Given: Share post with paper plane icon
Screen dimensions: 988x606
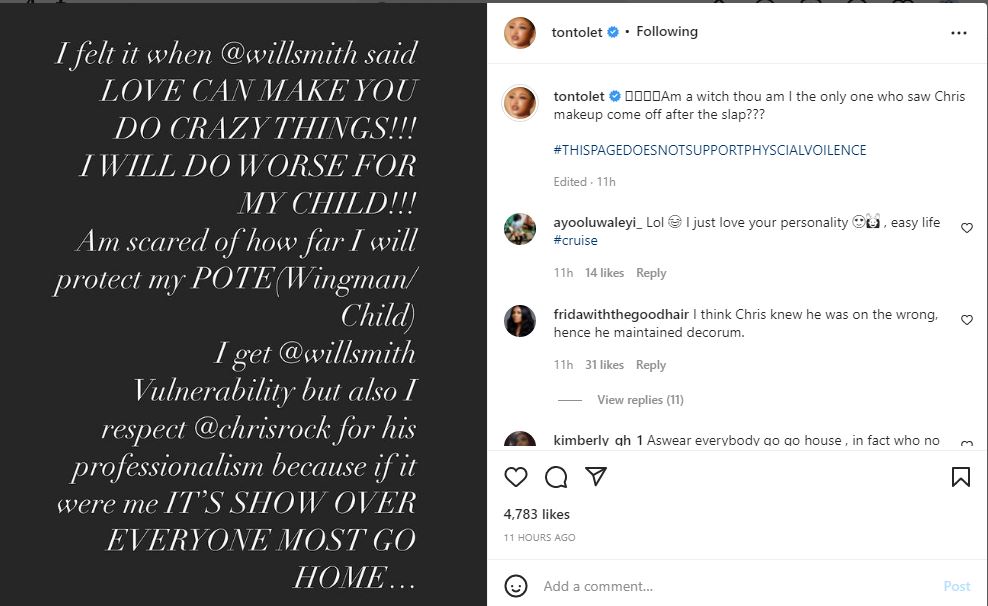Looking at the screenshot, I should (595, 477).
